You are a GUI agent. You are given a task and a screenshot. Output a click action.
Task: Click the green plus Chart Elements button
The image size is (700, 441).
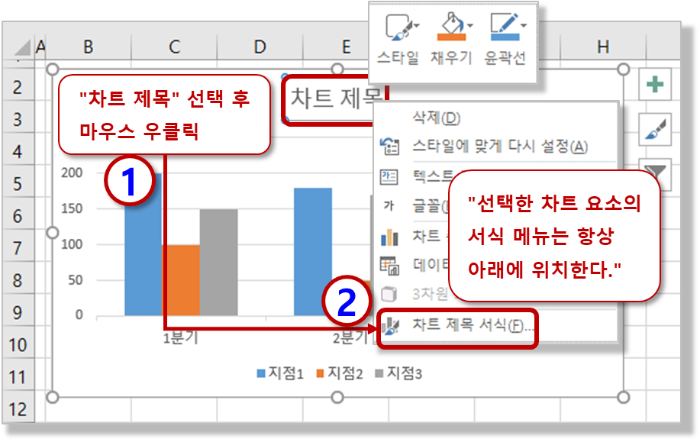(655, 84)
